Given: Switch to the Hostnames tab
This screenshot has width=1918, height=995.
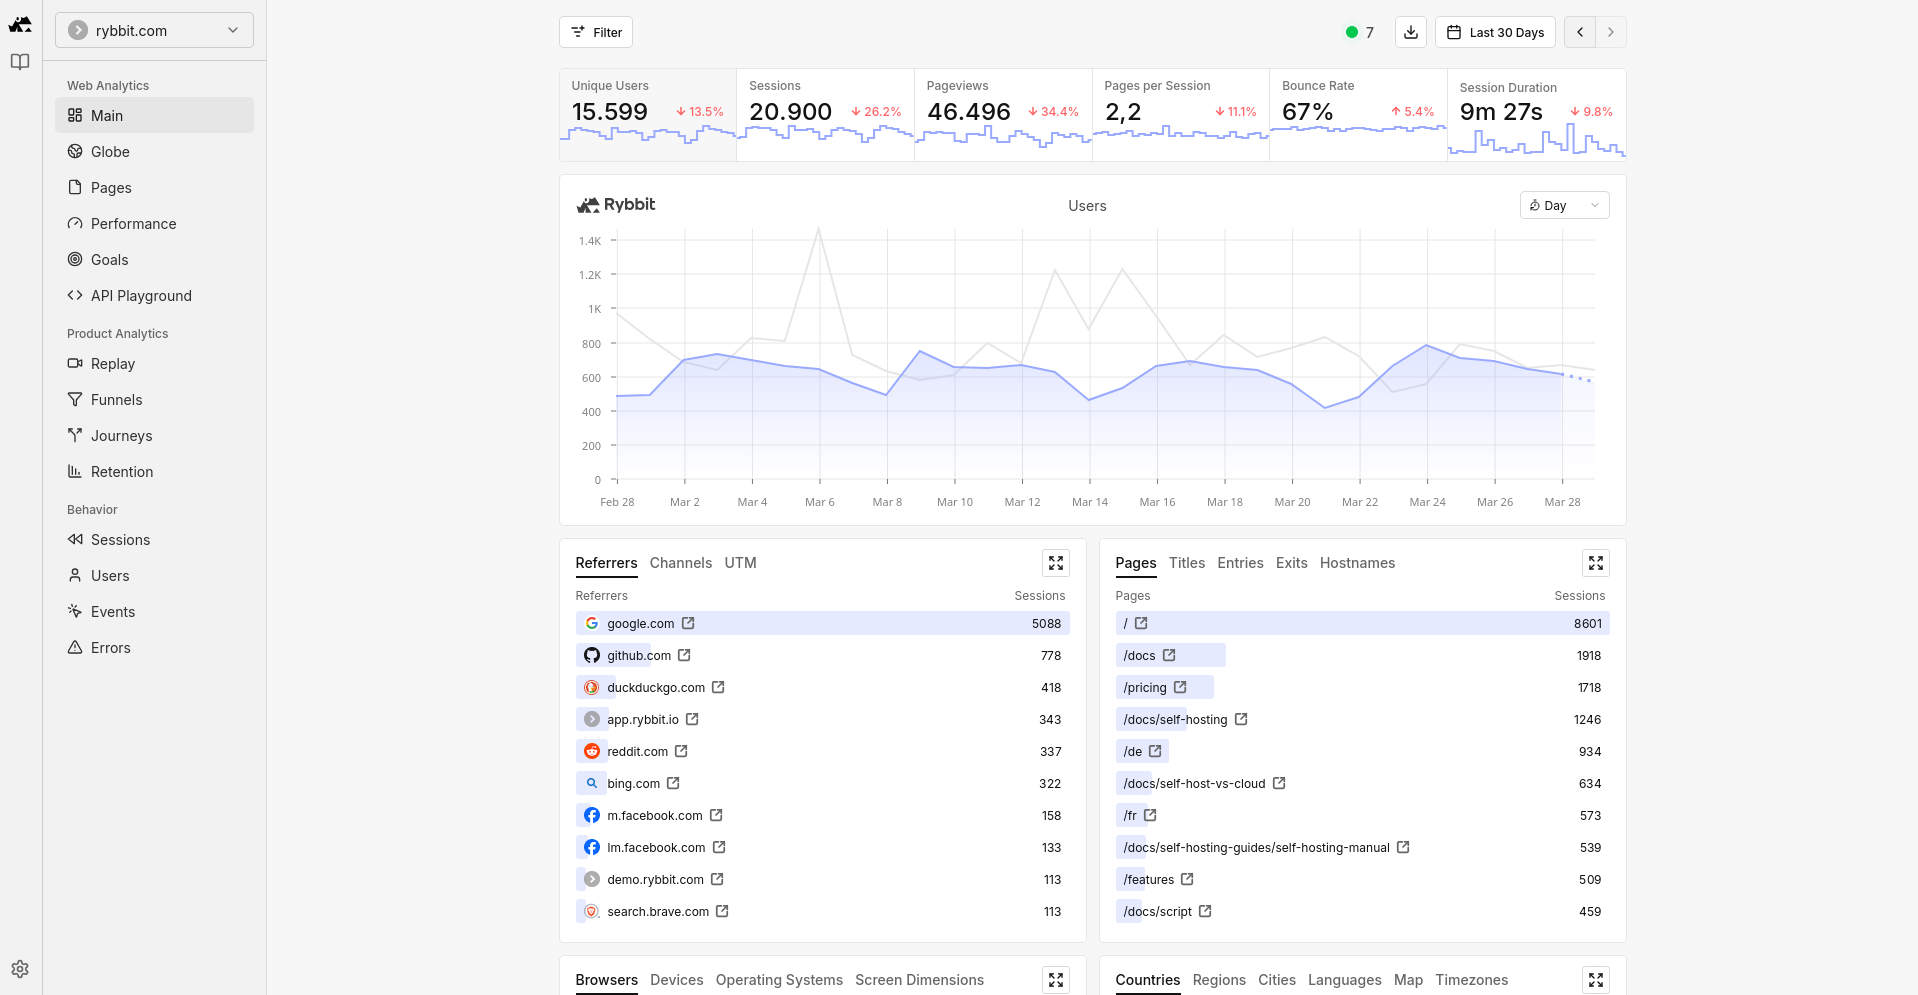Looking at the screenshot, I should pyautogui.click(x=1357, y=563).
